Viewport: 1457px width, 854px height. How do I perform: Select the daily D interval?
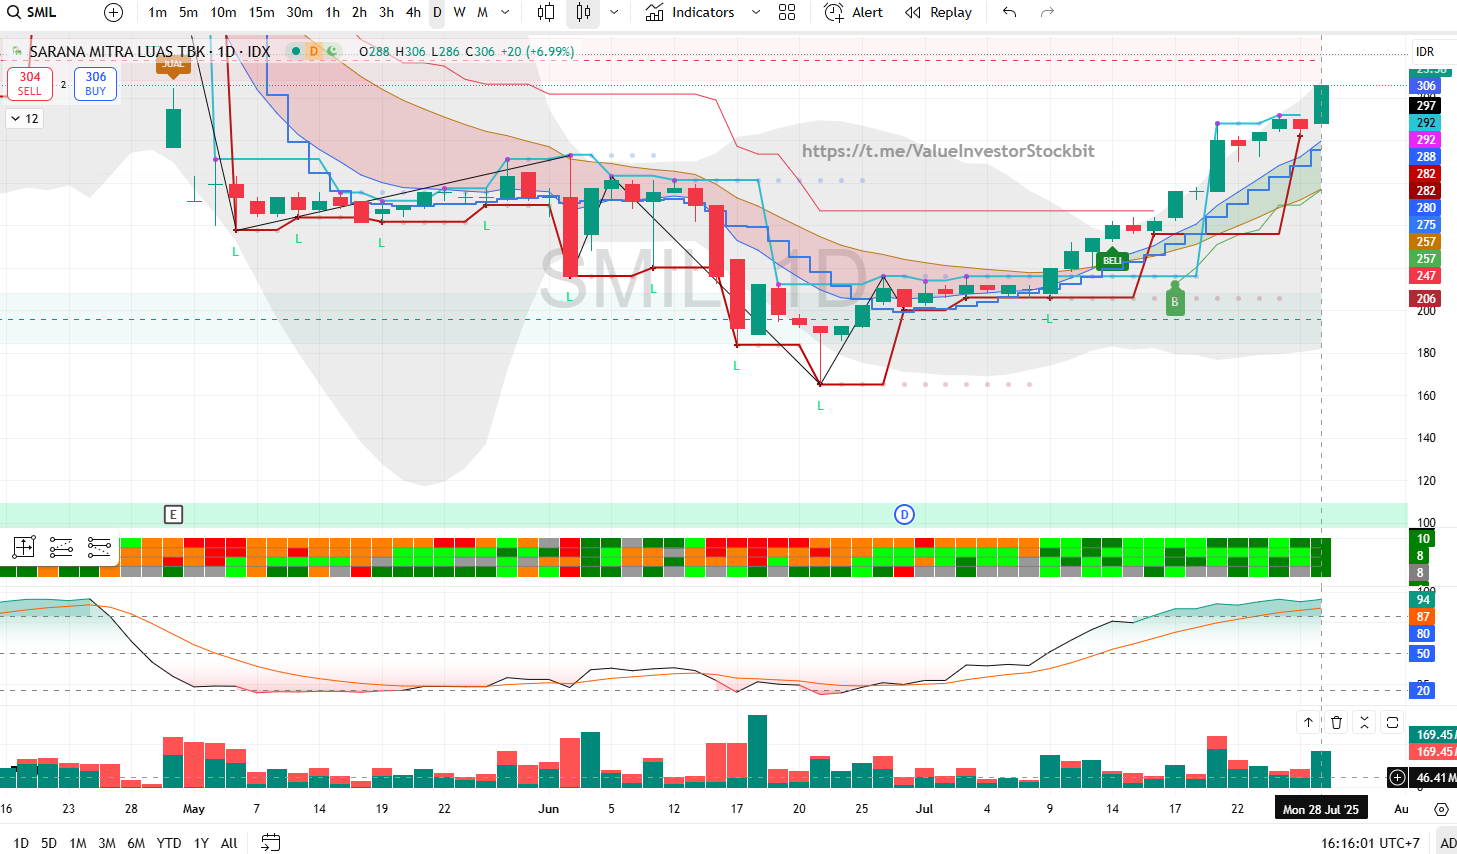[437, 12]
